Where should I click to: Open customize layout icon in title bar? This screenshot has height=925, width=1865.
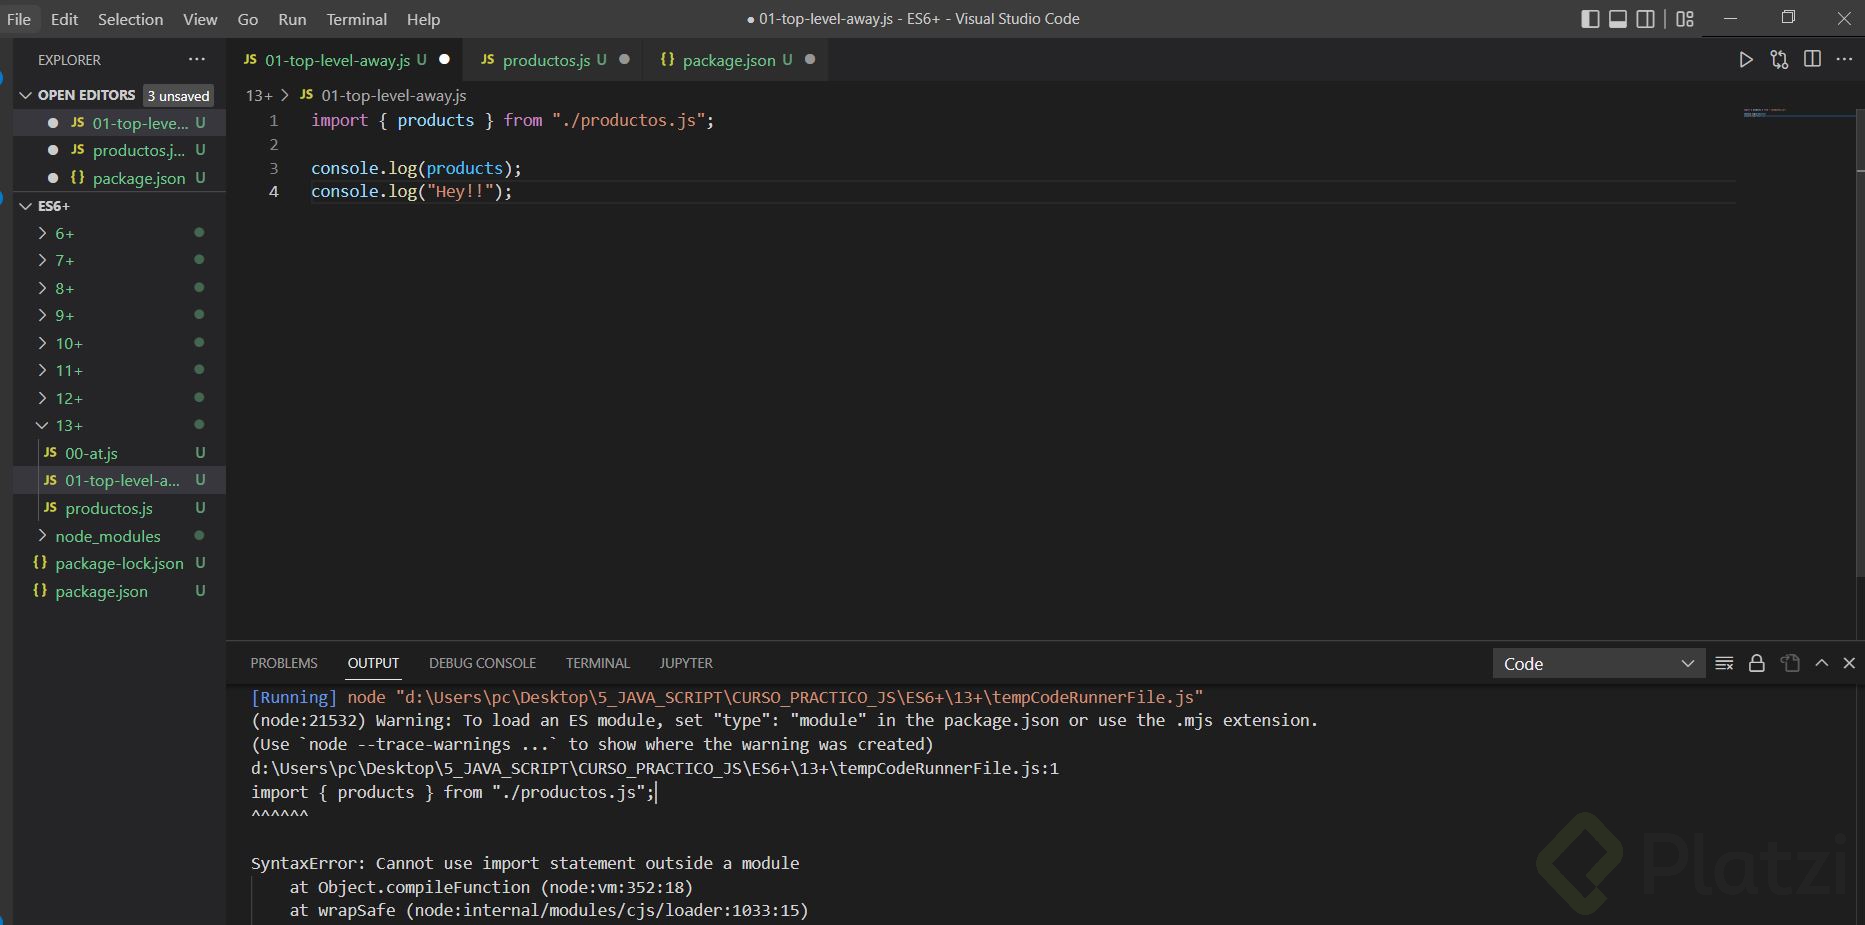tap(1685, 19)
